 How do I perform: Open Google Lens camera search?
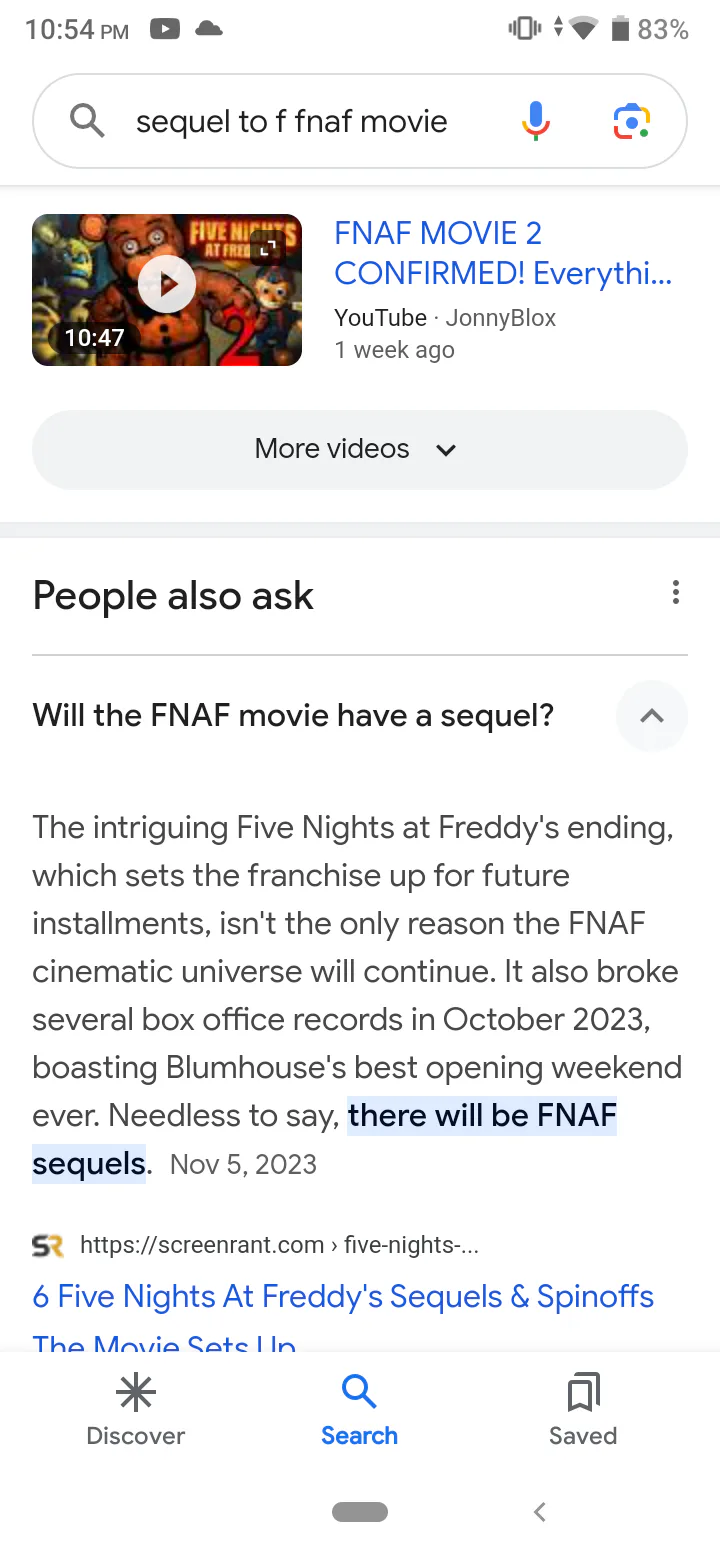pos(631,122)
